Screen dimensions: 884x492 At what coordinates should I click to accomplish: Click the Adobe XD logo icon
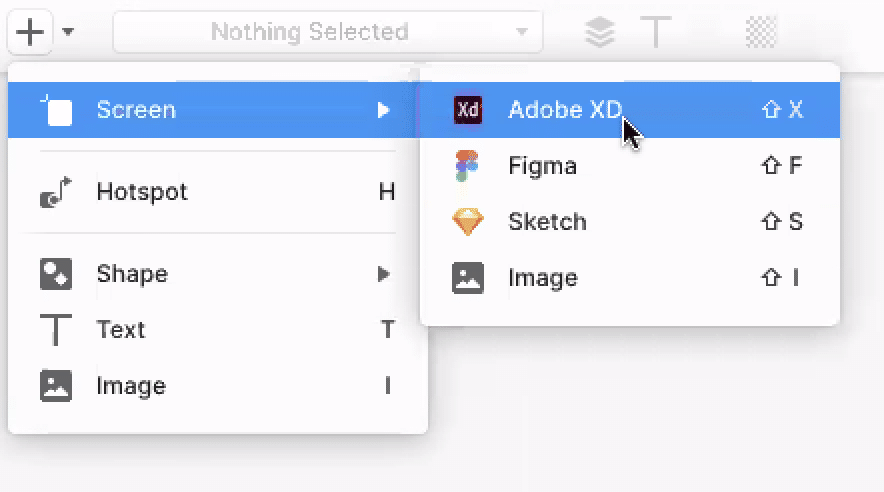[468, 110]
